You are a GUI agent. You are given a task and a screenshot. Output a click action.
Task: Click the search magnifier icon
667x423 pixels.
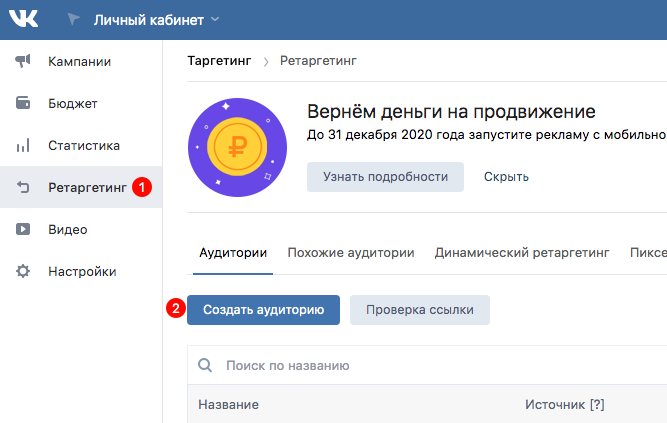[x=205, y=365]
